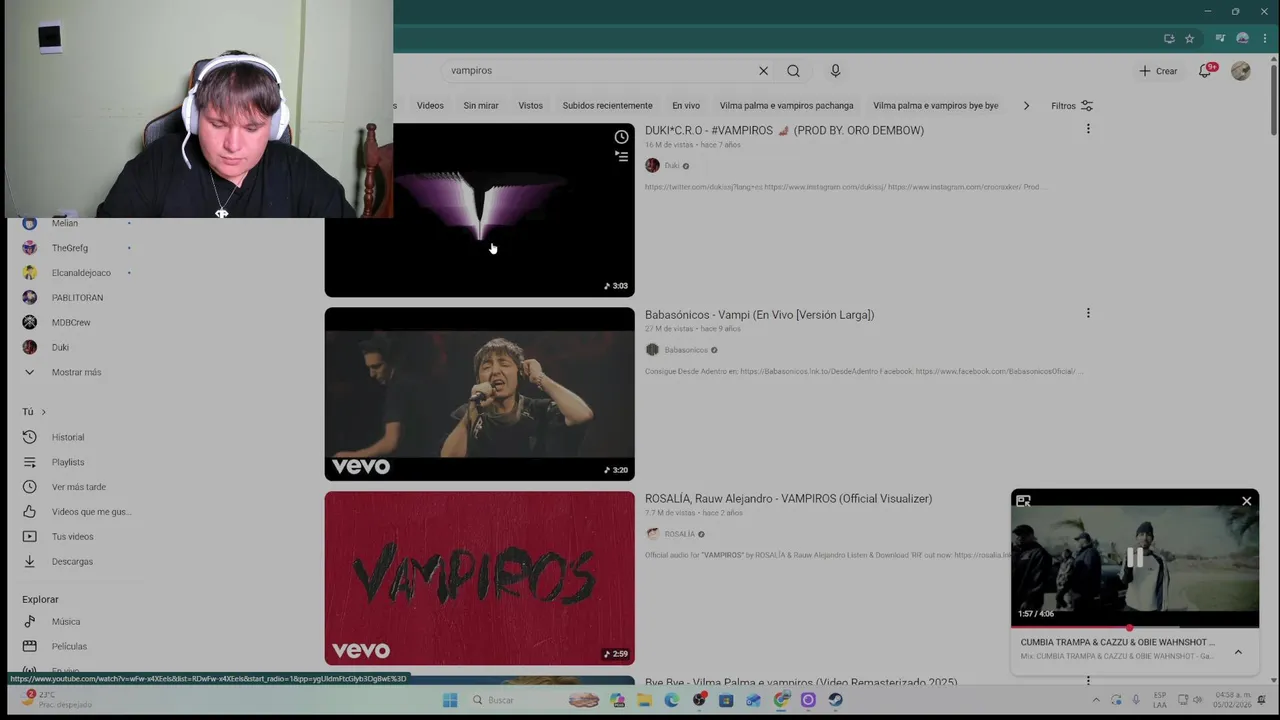Open the Chrome three-dot menu
1280x720 pixels.
[1265, 39]
